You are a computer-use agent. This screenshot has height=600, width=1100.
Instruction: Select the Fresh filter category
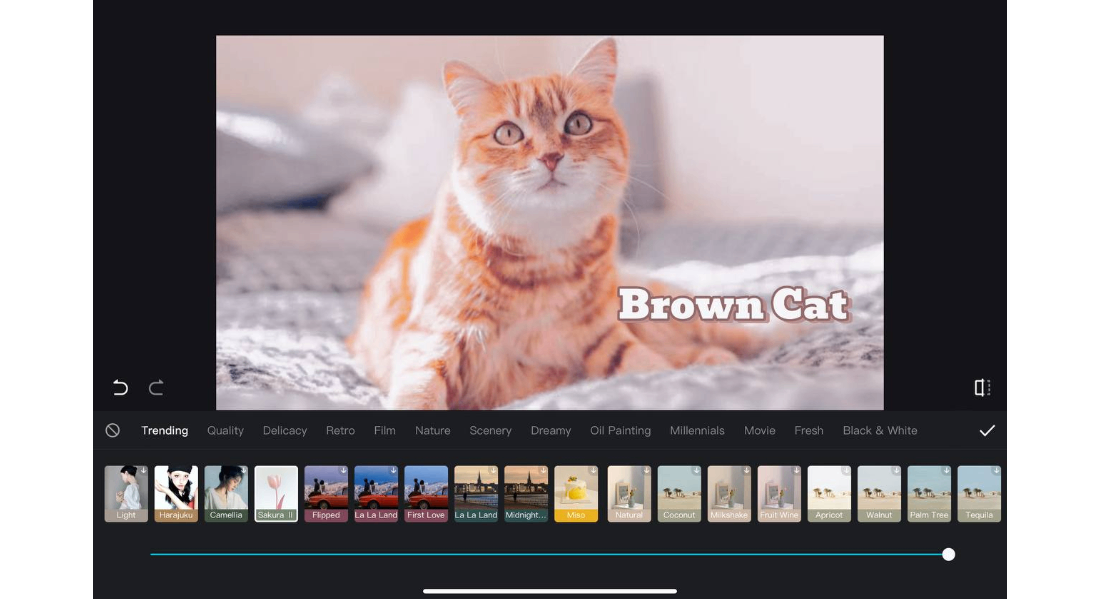(809, 430)
